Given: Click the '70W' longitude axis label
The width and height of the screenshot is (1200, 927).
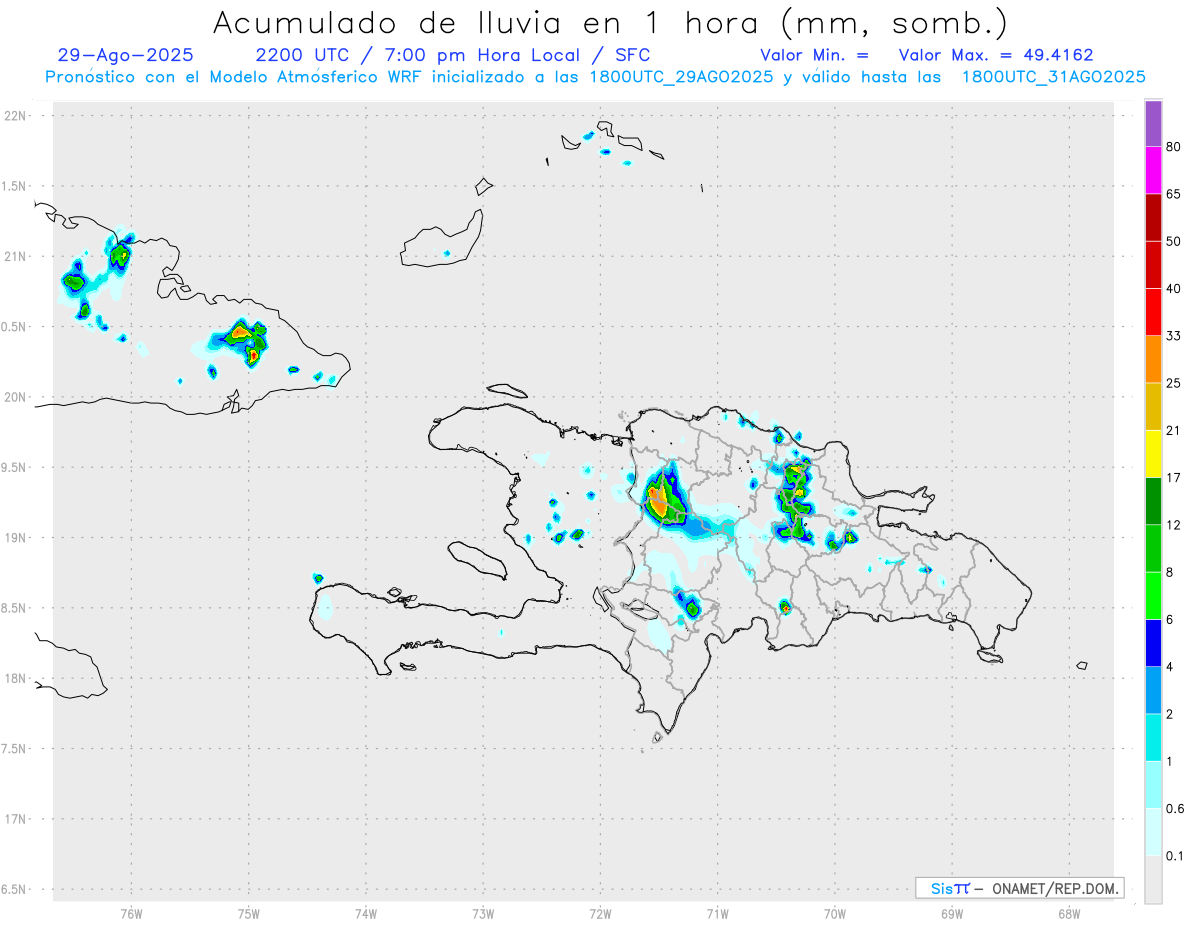Looking at the screenshot, I should click(835, 914).
